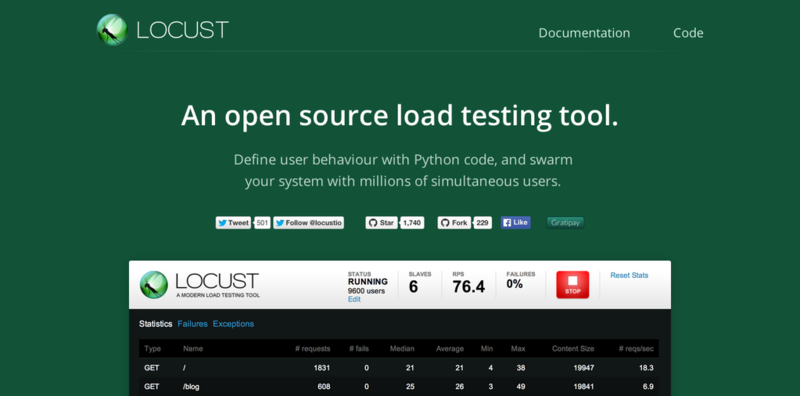Click the /blog name cell

coord(191,387)
